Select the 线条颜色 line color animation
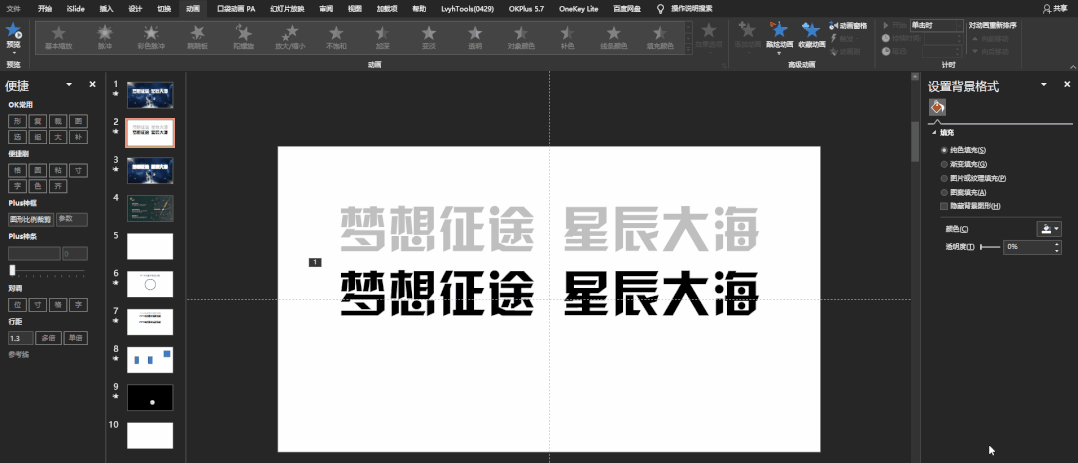1078x463 pixels. pos(613,38)
